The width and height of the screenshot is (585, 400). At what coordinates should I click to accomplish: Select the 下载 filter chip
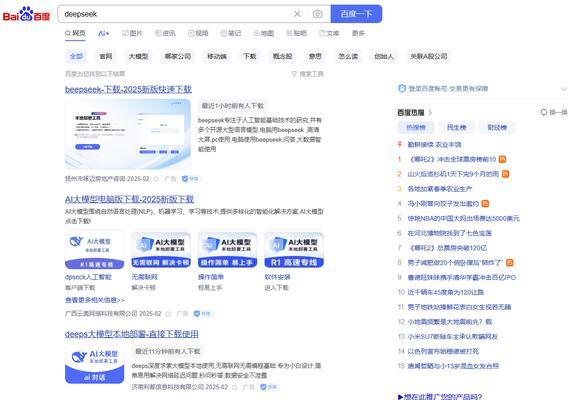250,56
